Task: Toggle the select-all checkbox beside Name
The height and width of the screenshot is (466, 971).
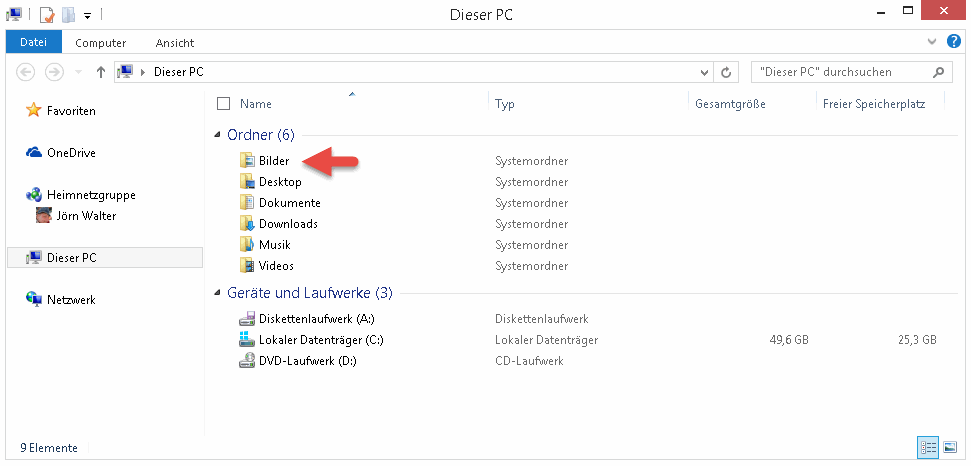Action: pos(223,103)
